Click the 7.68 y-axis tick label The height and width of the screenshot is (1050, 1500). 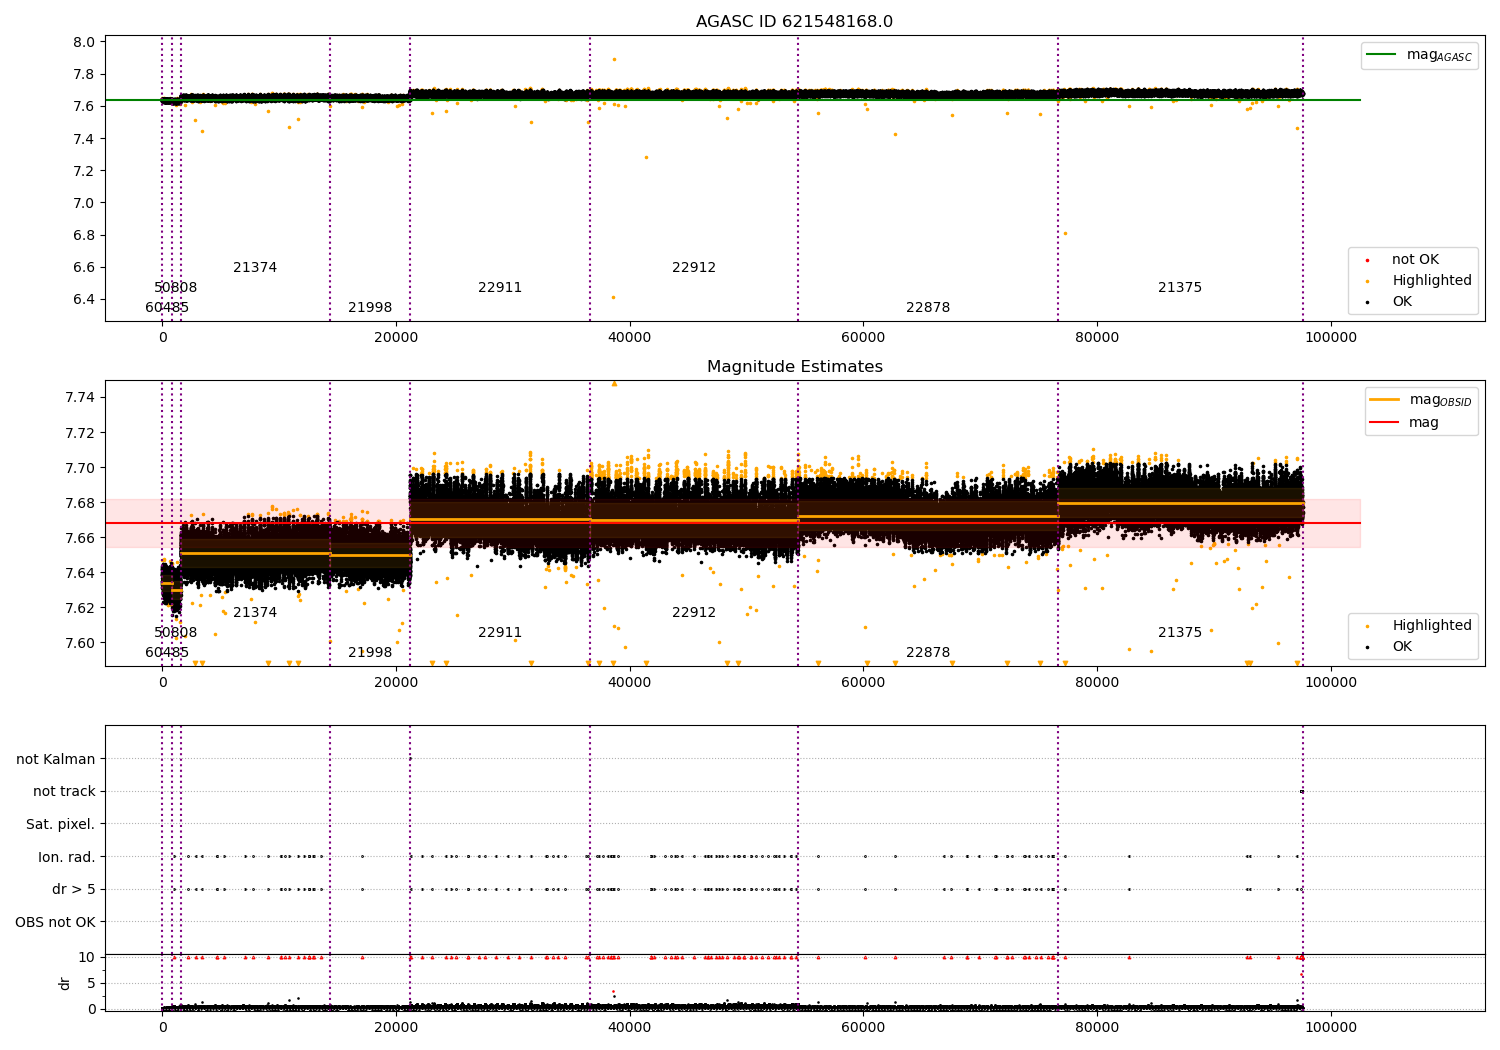click(x=80, y=503)
